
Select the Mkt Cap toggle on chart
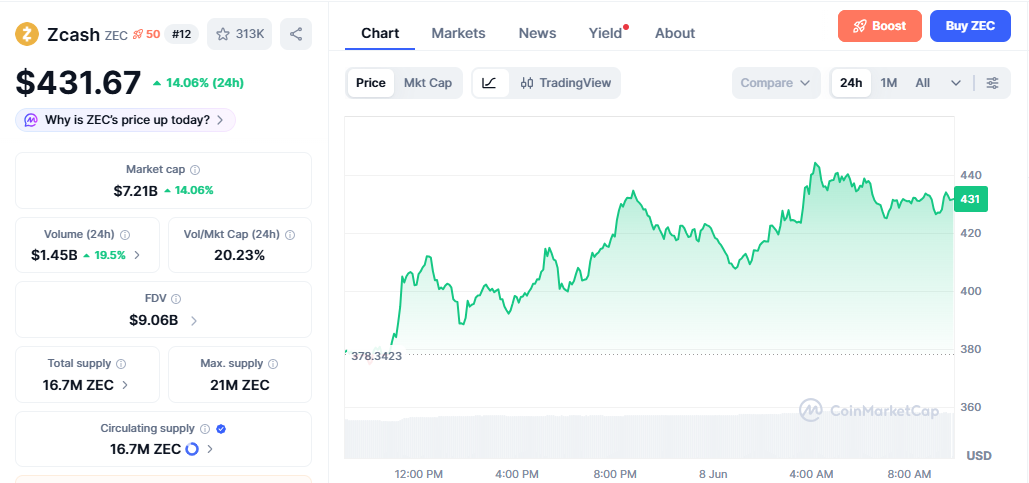pyautogui.click(x=428, y=83)
